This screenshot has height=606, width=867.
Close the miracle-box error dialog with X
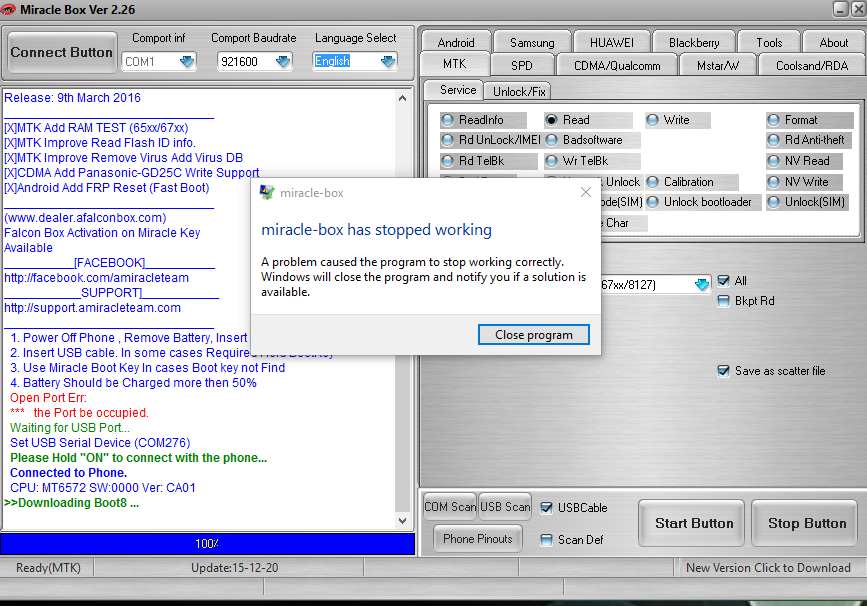pos(586,192)
